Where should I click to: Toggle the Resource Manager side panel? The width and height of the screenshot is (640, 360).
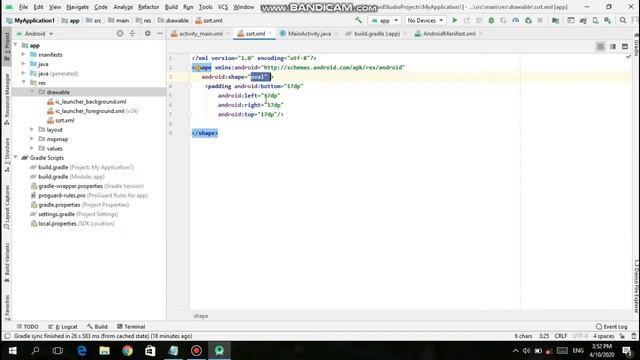(x=7, y=99)
